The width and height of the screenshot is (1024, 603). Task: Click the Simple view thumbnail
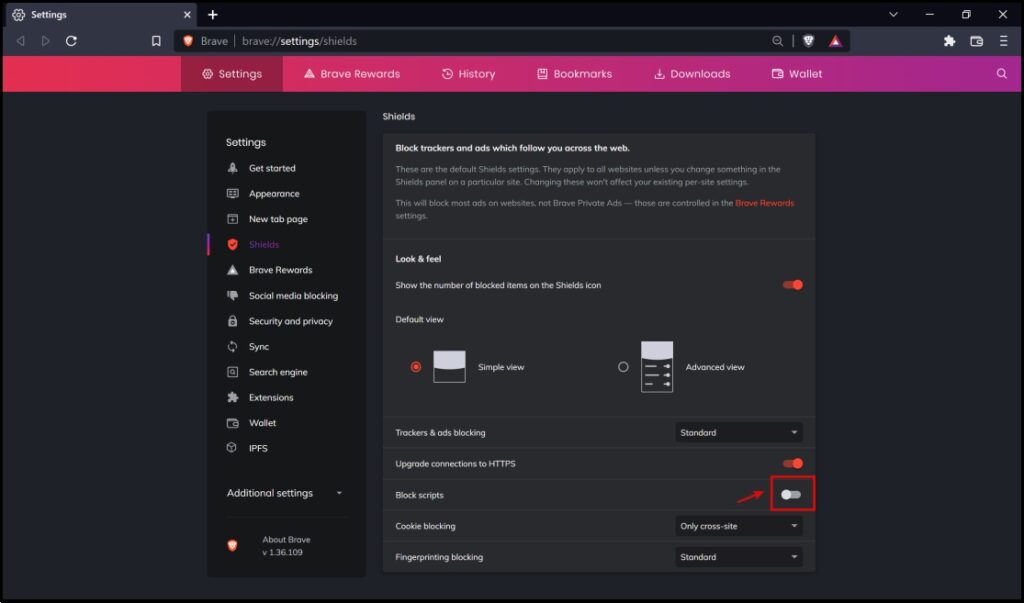(449, 367)
